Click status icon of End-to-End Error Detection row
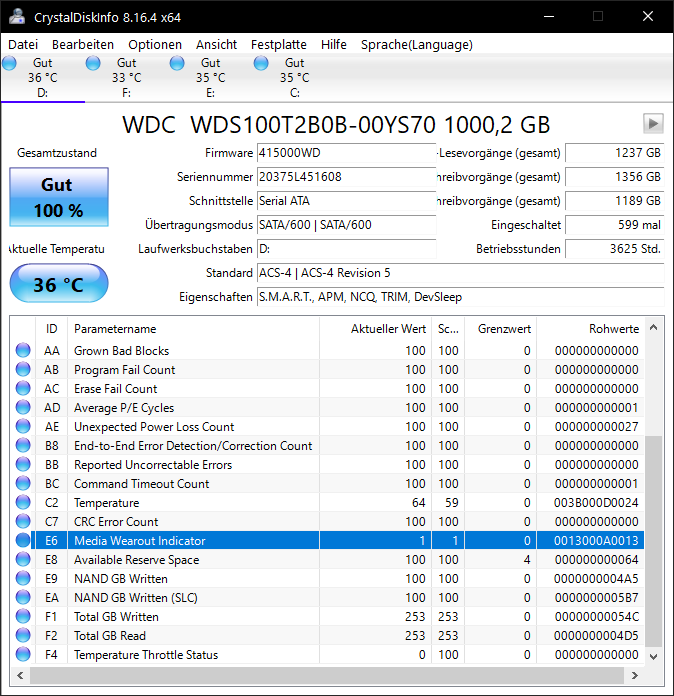This screenshot has height=696, width=674. point(23,445)
